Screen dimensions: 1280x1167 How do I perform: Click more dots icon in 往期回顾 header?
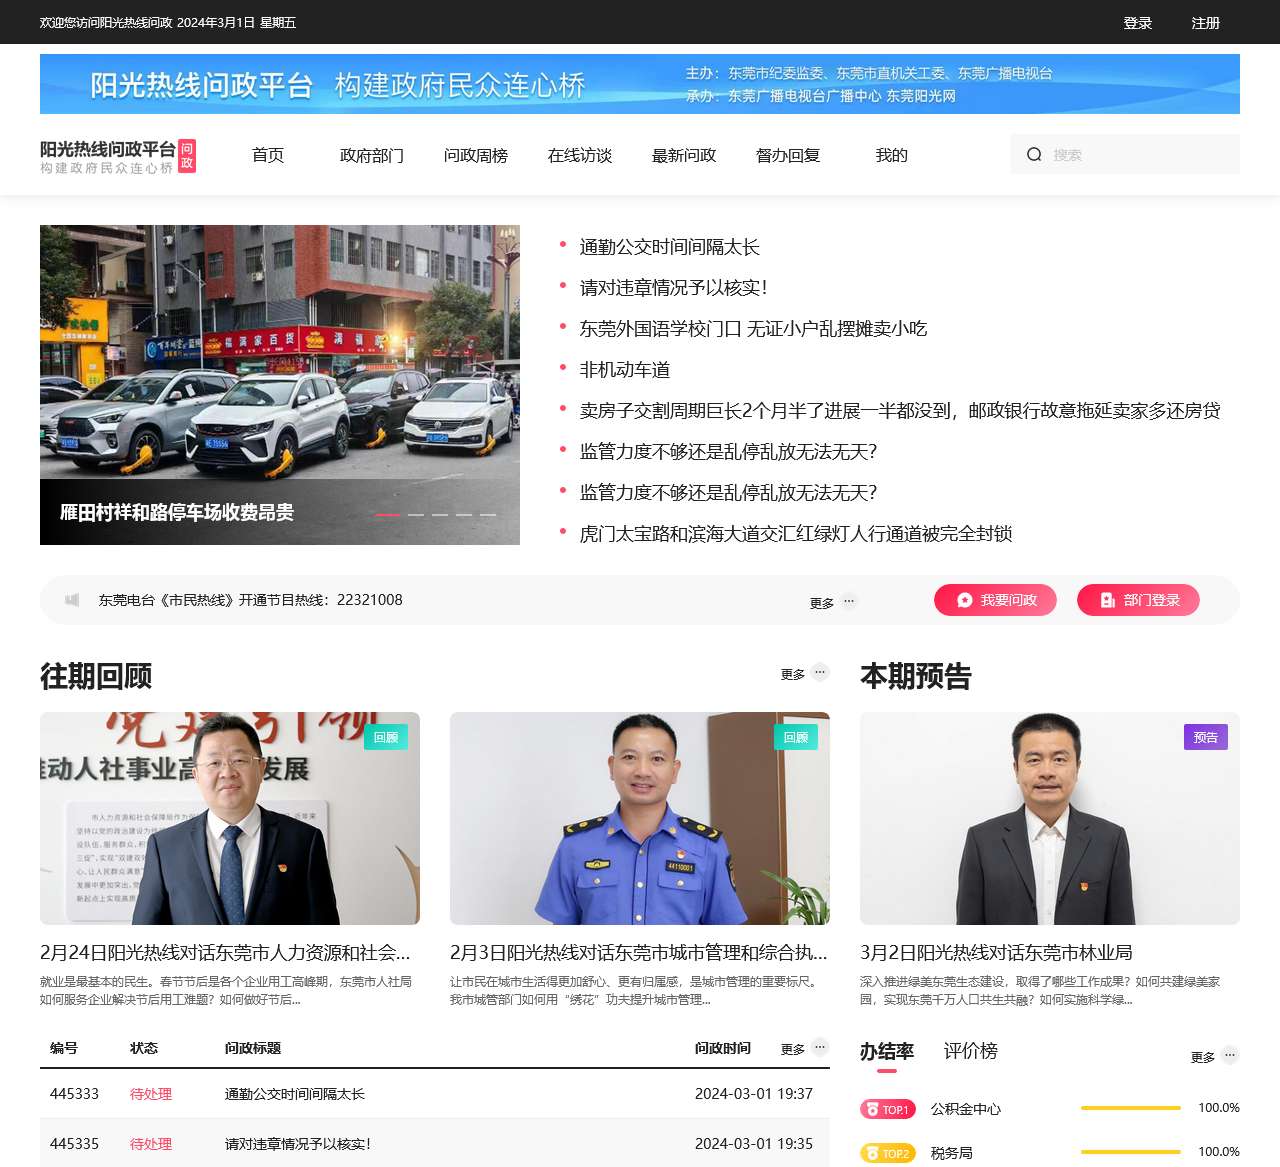point(820,672)
